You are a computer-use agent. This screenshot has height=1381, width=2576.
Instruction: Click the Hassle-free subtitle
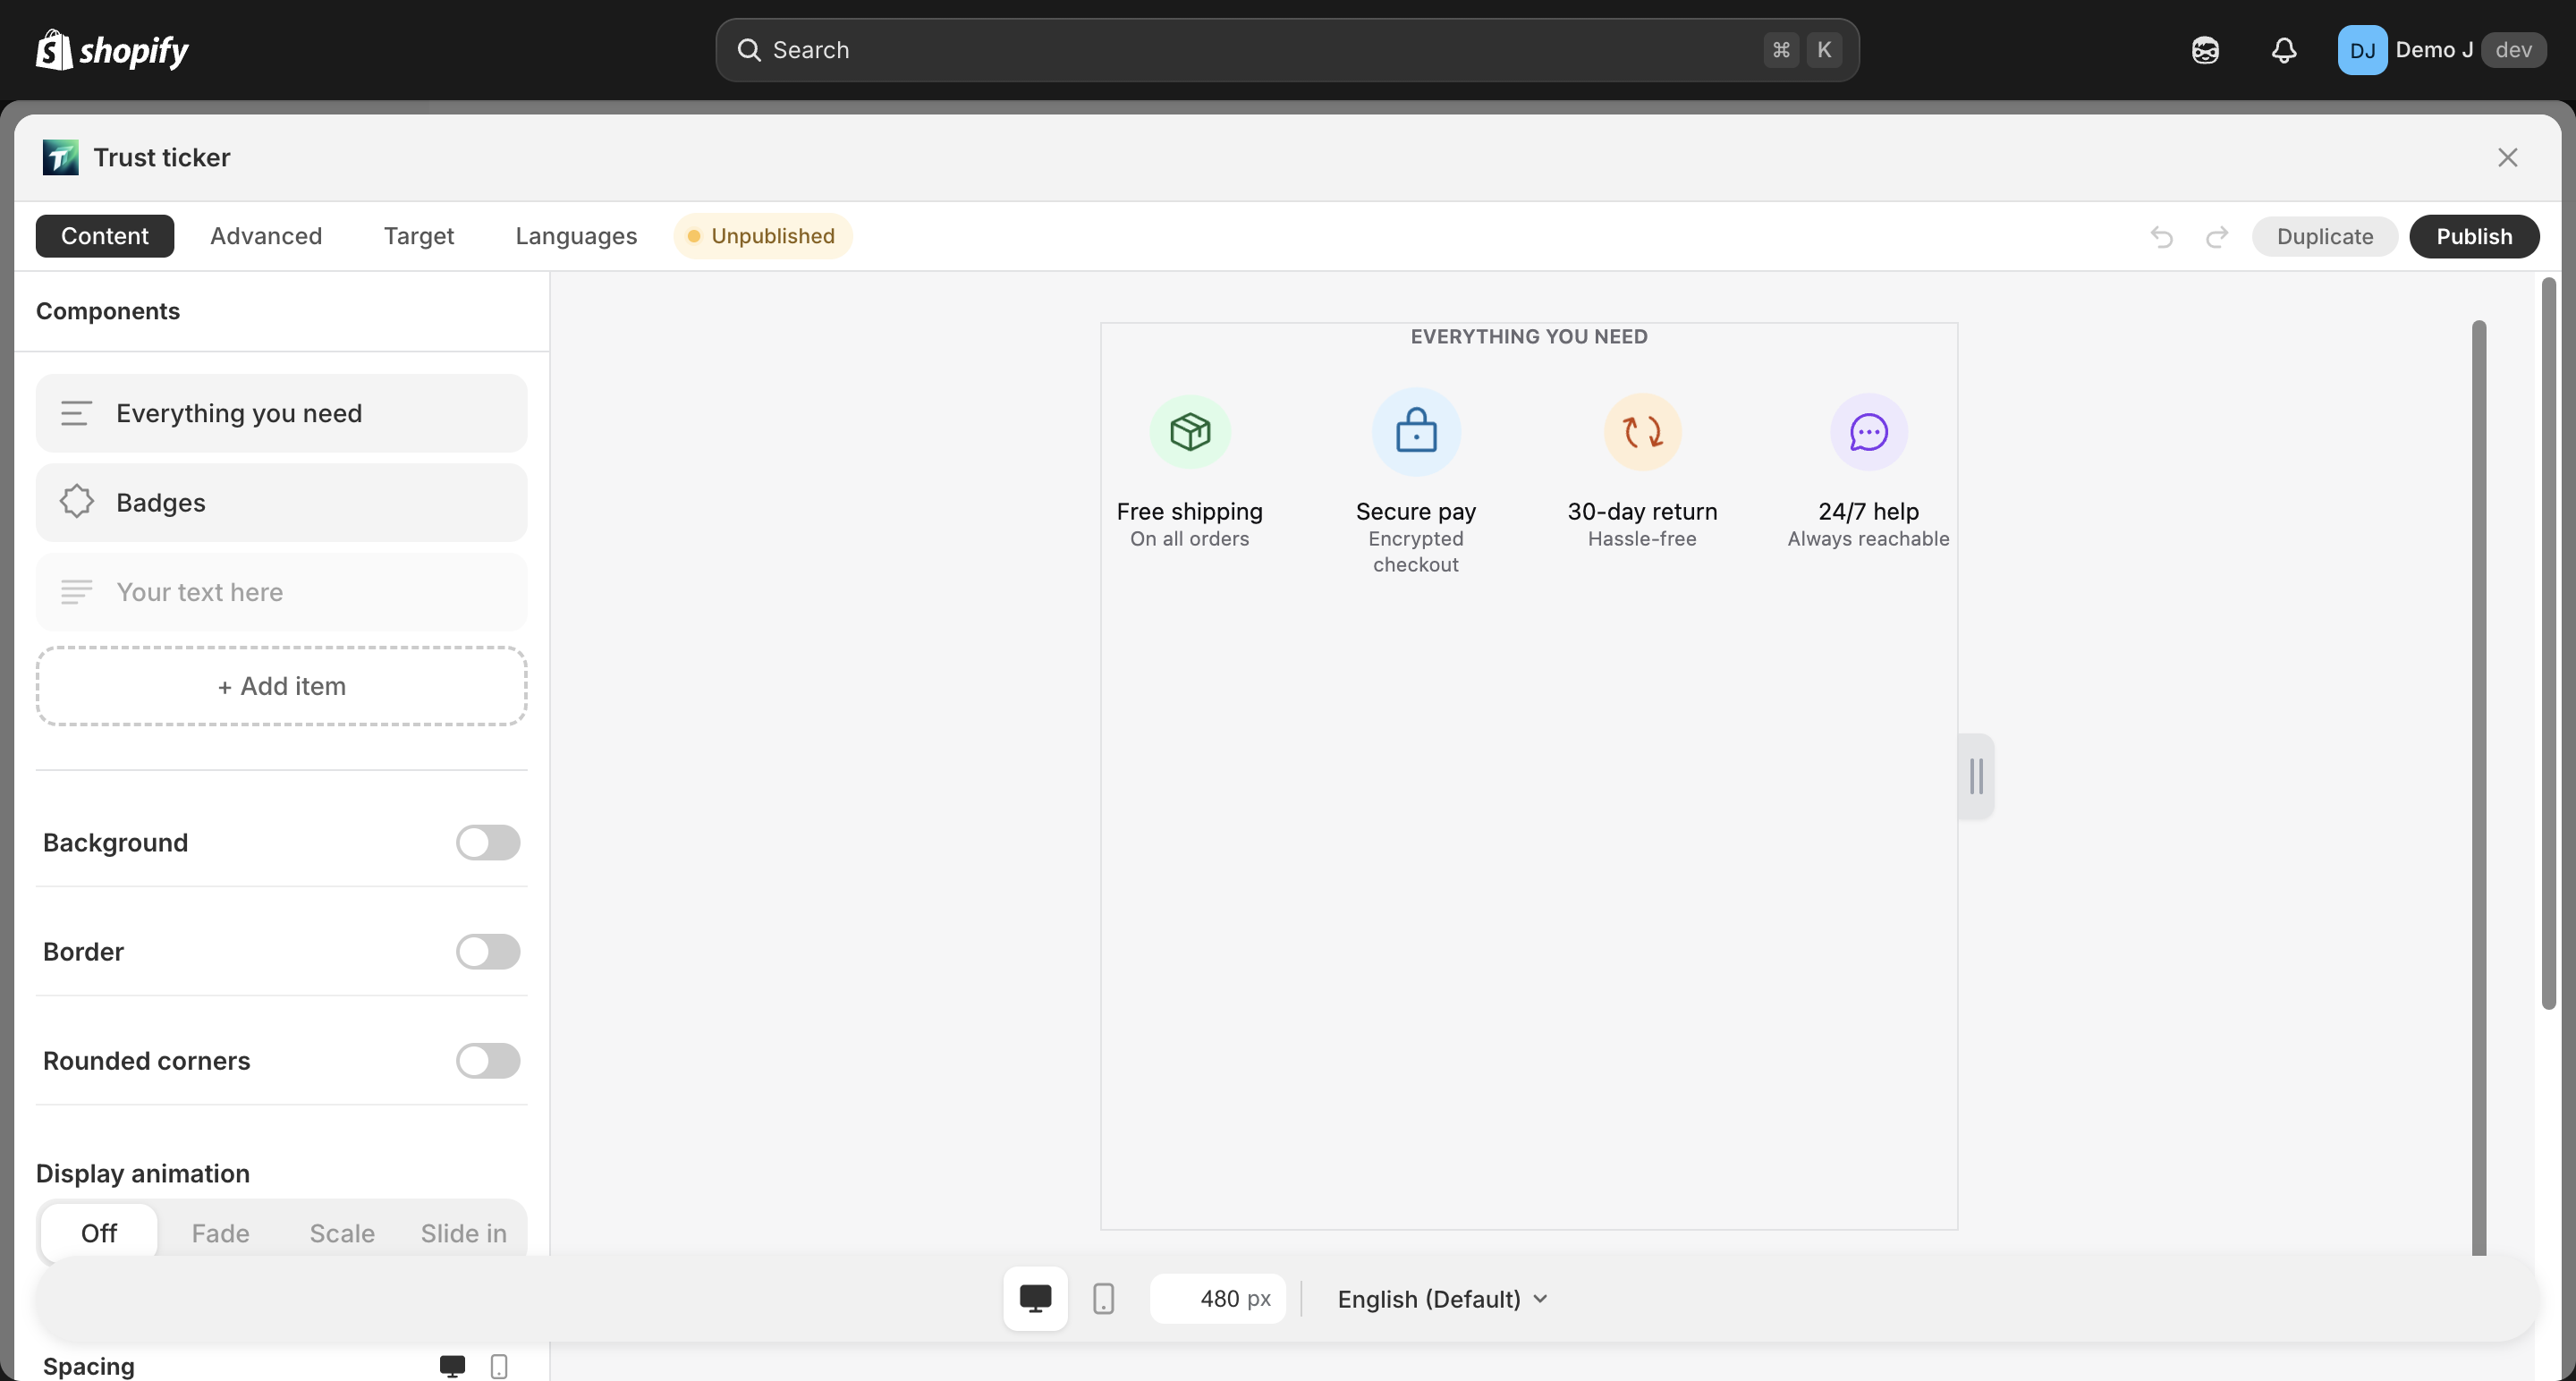[1642, 539]
